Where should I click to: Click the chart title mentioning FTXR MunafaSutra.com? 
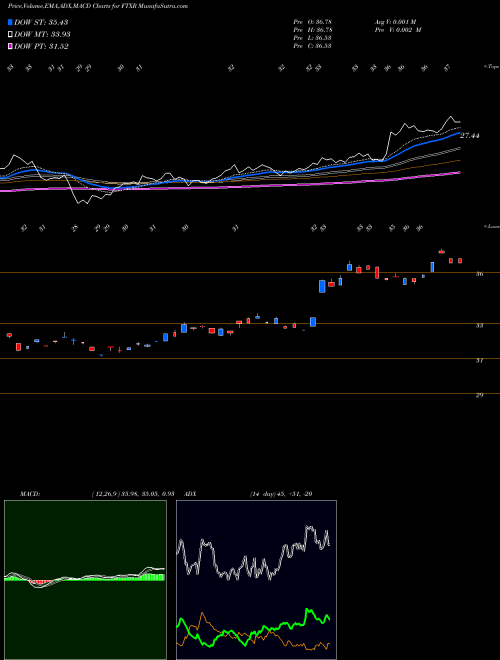[98, 6]
